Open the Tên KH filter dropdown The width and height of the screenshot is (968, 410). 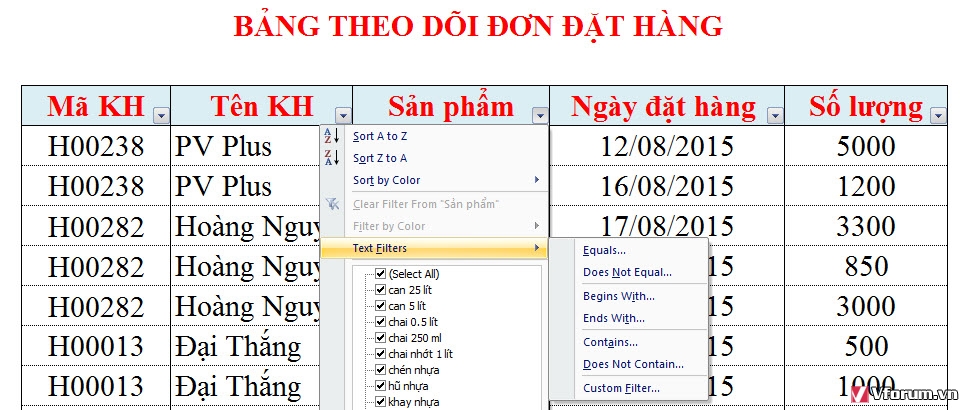tap(343, 115)
